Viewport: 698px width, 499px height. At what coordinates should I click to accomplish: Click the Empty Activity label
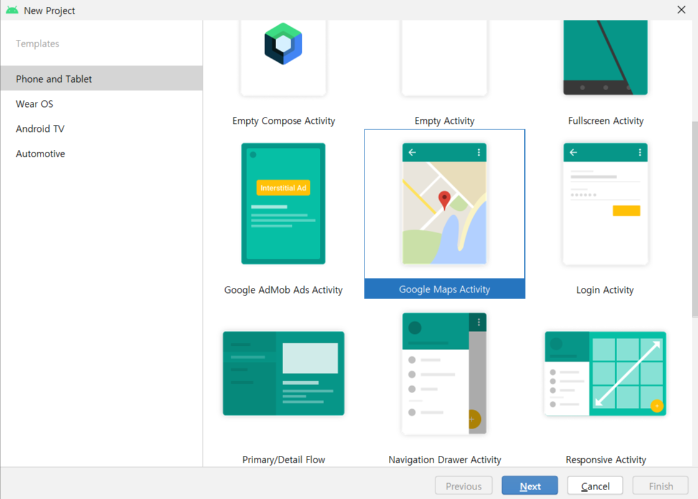(444, 121)
